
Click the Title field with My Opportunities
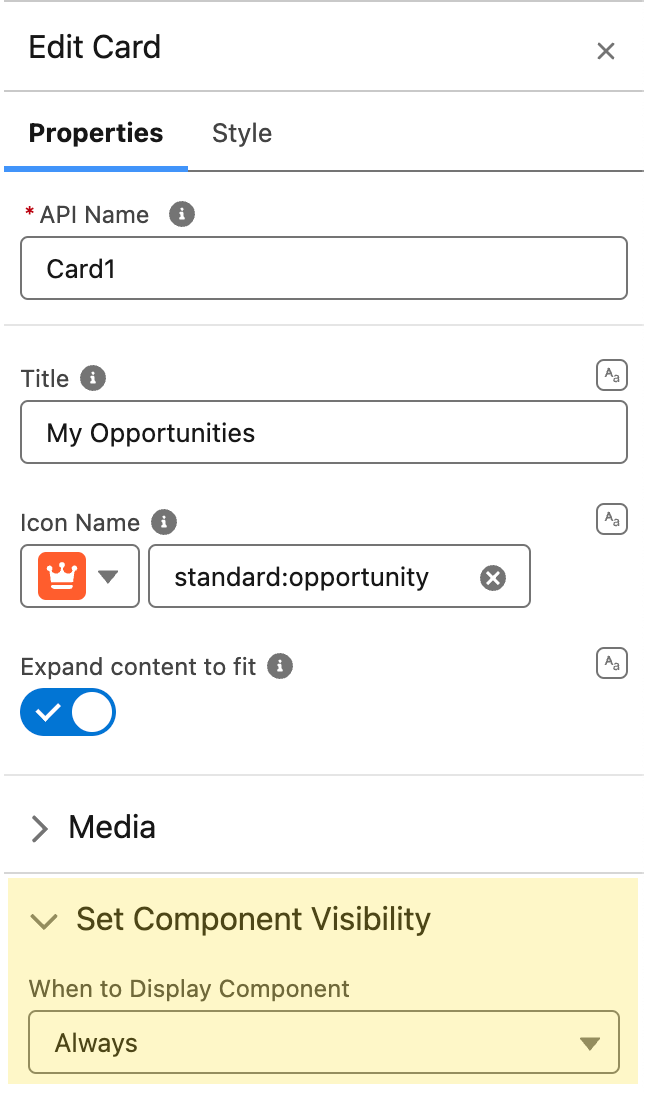[324, 432]
